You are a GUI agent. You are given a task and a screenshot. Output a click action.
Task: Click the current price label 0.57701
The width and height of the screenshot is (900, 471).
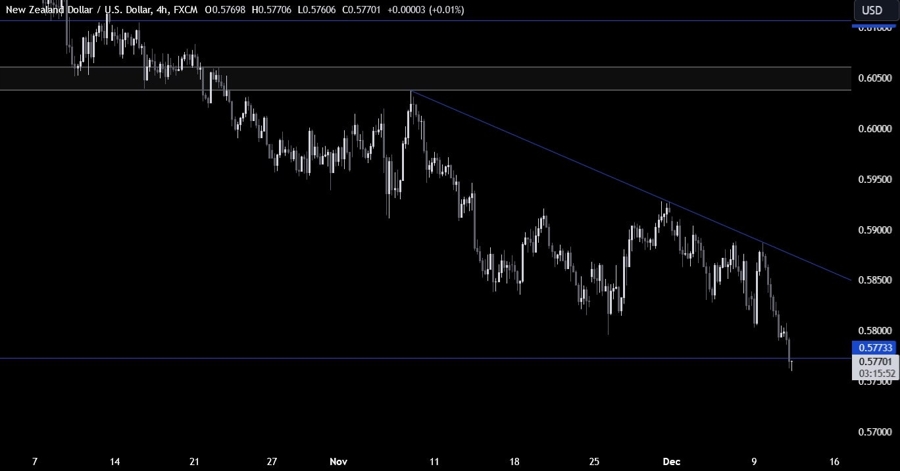[873, 360]
